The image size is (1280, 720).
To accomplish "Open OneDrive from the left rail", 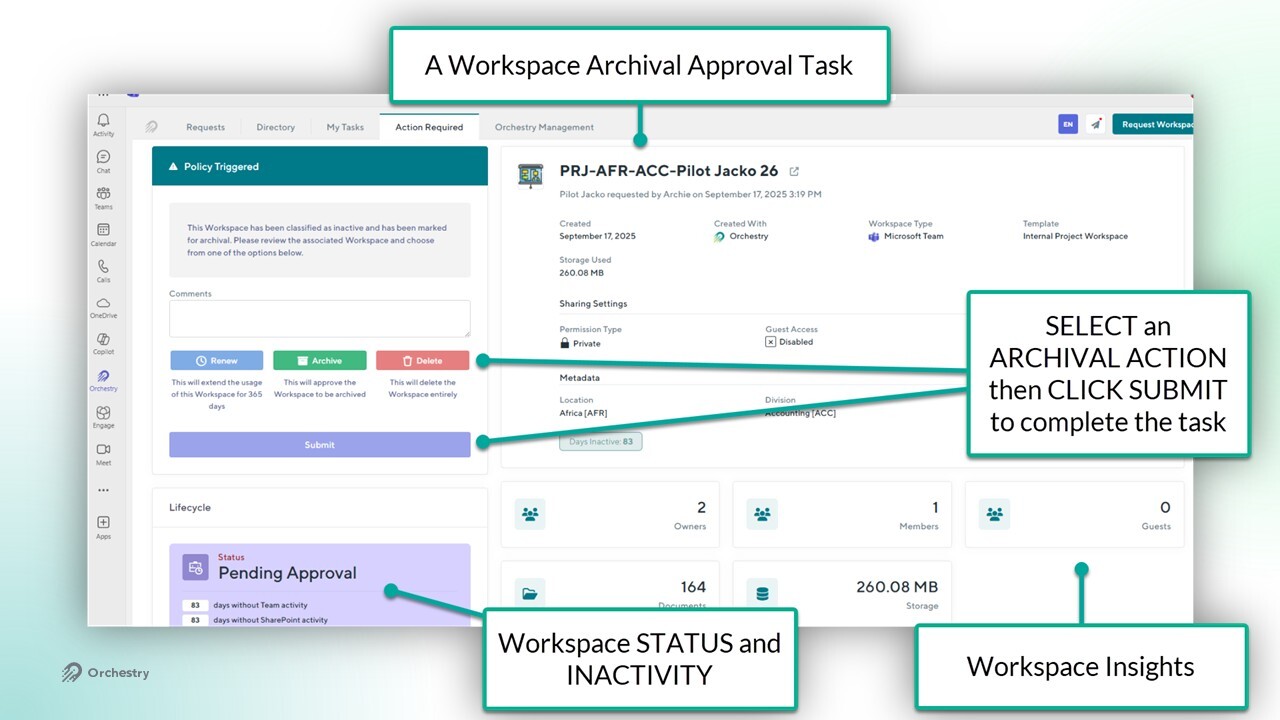I will (103, 307).
